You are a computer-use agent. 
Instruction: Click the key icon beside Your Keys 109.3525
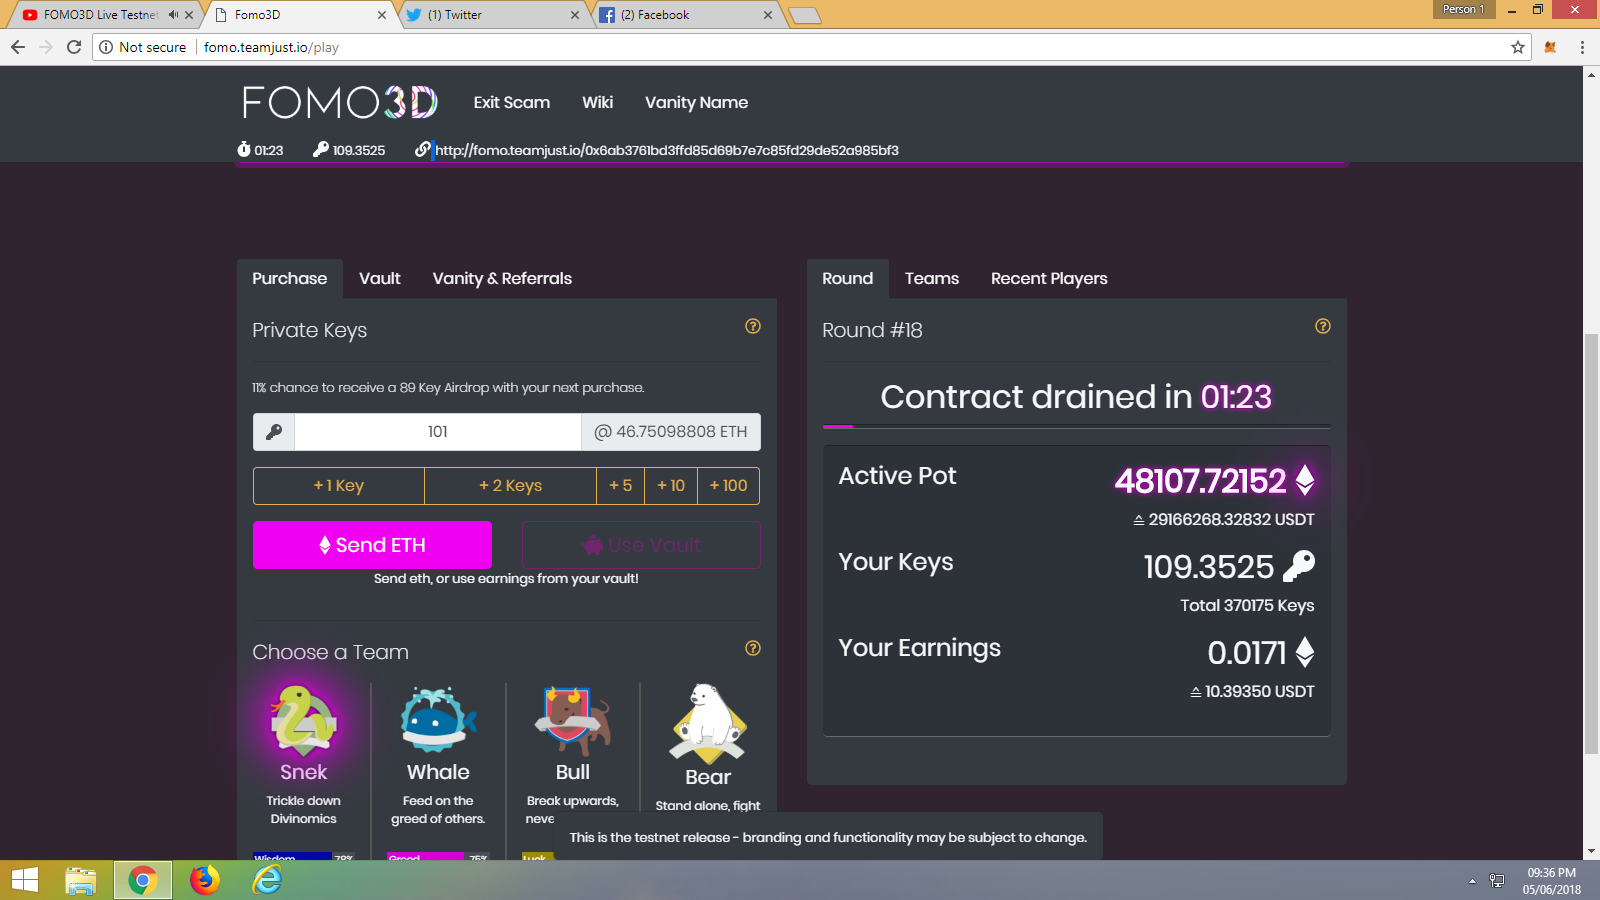pyautogui.click(x=1299, y=566)
